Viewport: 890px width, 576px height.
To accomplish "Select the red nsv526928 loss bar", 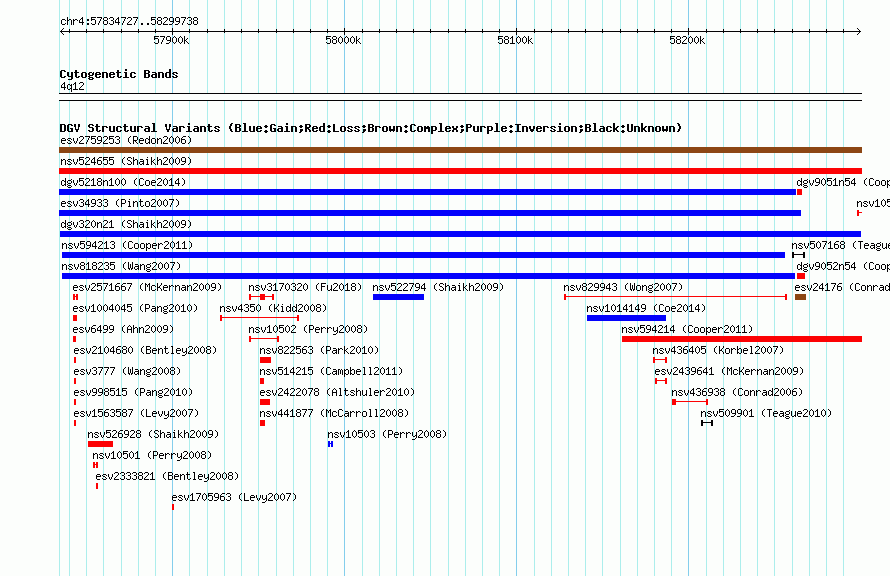I will click(100, 444).
